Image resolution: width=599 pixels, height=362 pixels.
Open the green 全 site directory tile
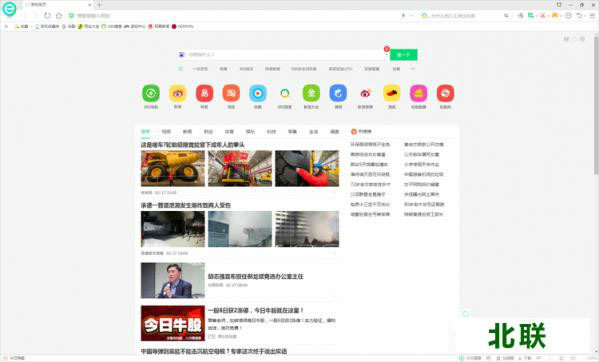coord(311,93)
